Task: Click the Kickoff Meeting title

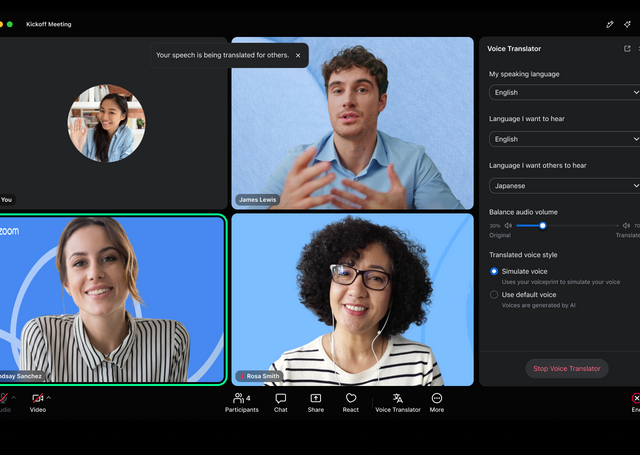Action: point(49,24)
